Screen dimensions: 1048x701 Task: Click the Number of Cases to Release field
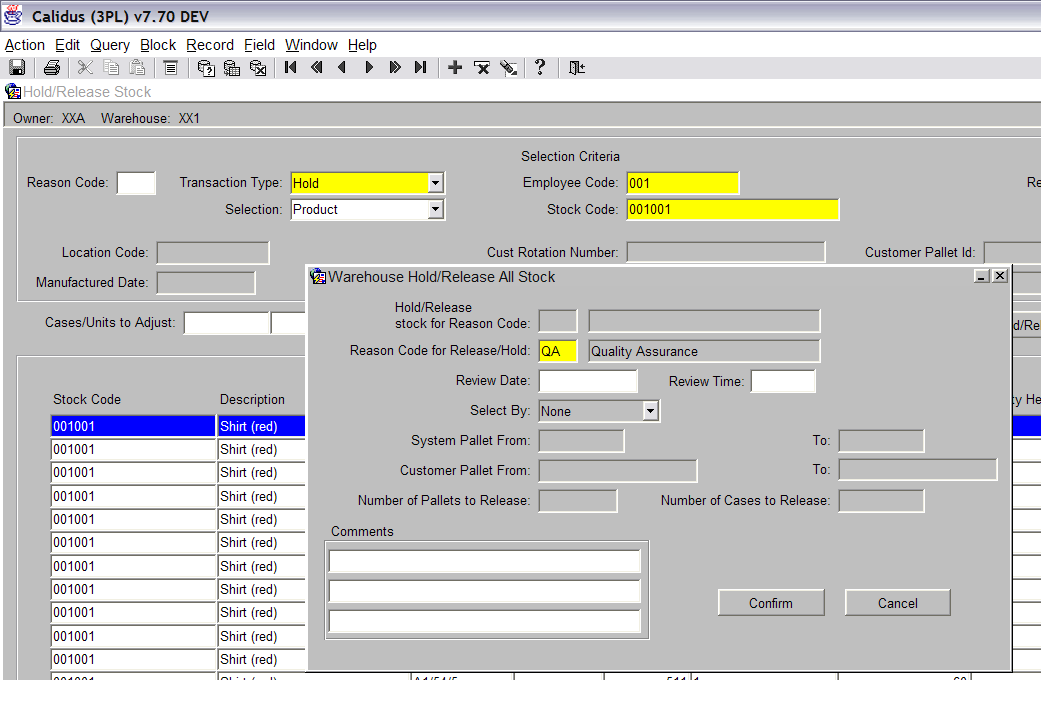tap(882, 501)
